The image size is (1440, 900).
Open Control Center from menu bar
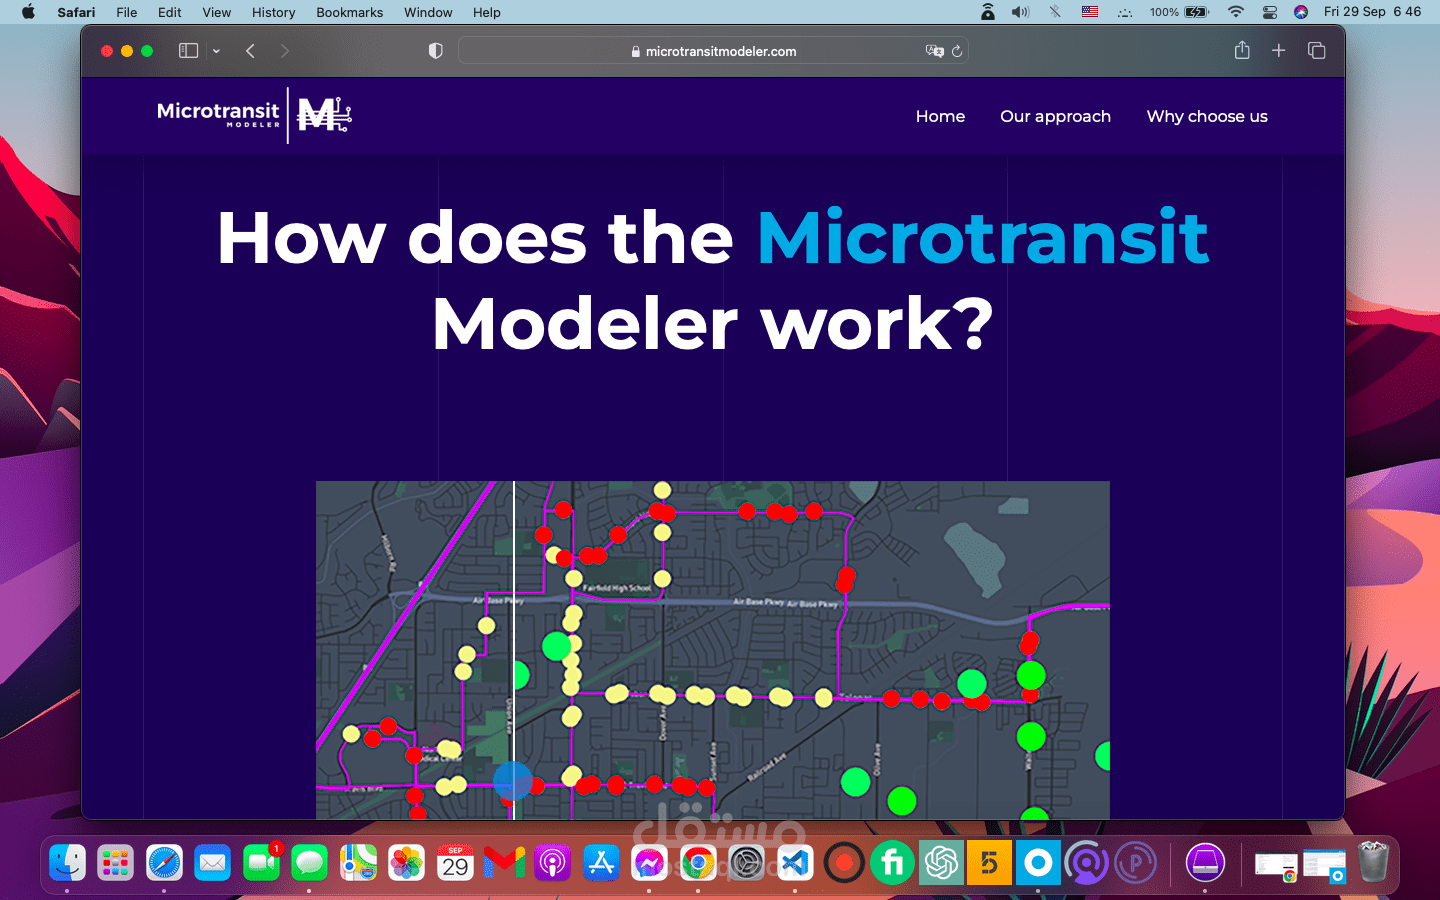[1269, 12]
